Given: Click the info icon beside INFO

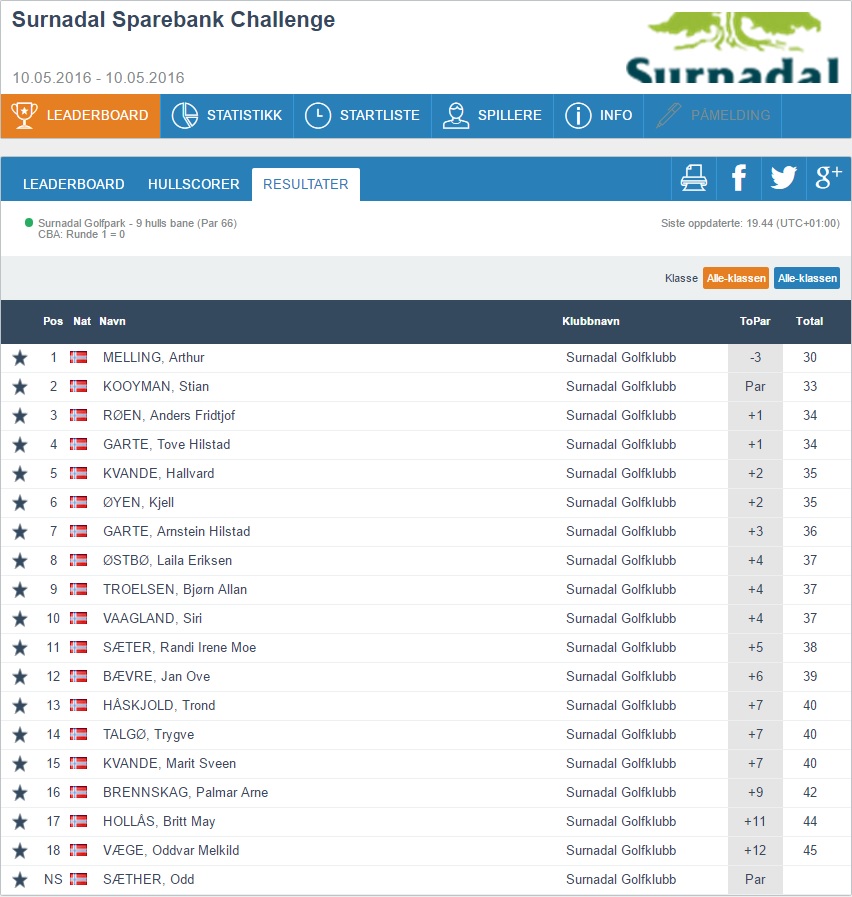Looking at the screenshot, I should 578,115.
